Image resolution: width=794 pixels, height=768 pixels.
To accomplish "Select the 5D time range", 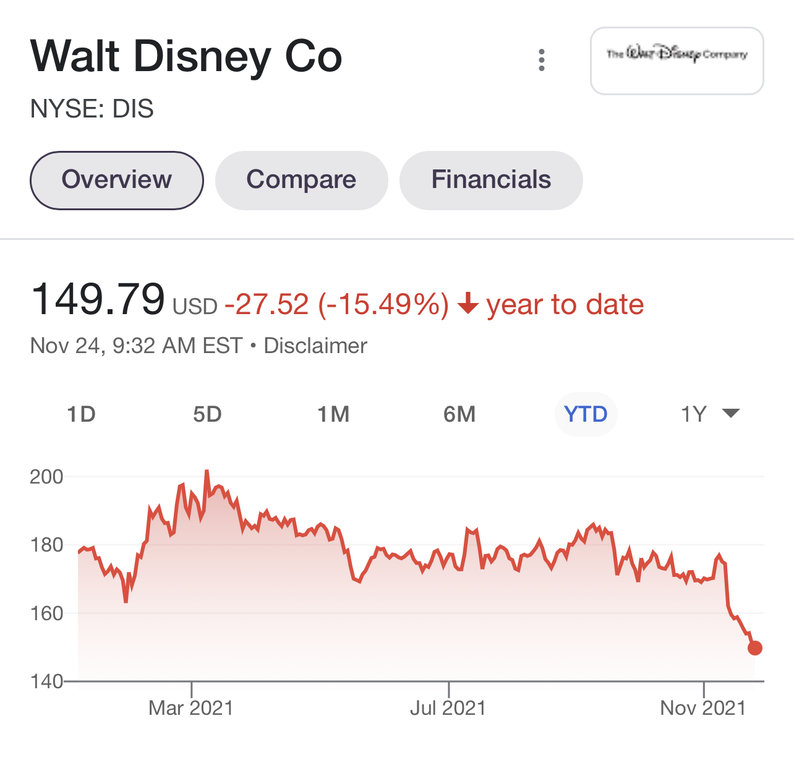I will pyautogui.click(x=207, y=414).
